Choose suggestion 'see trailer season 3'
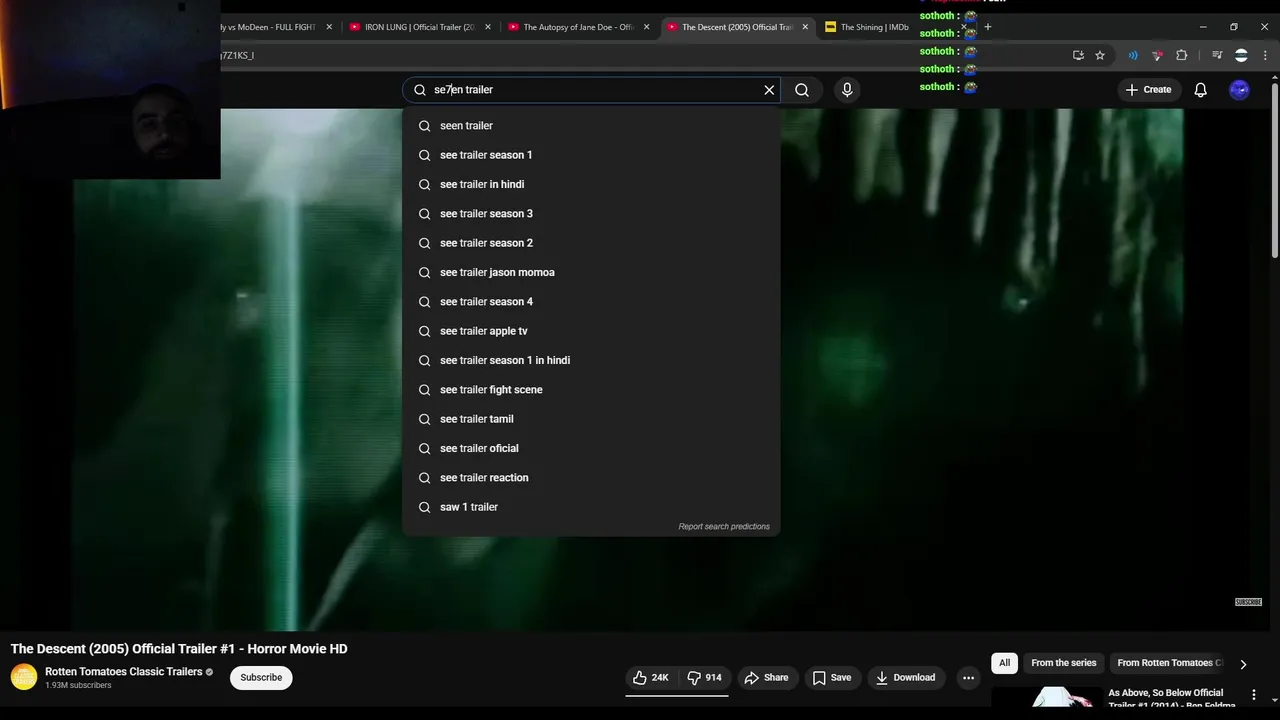Image resolution: width=1280 pixels, height=720 pixels. coord(591,214)
